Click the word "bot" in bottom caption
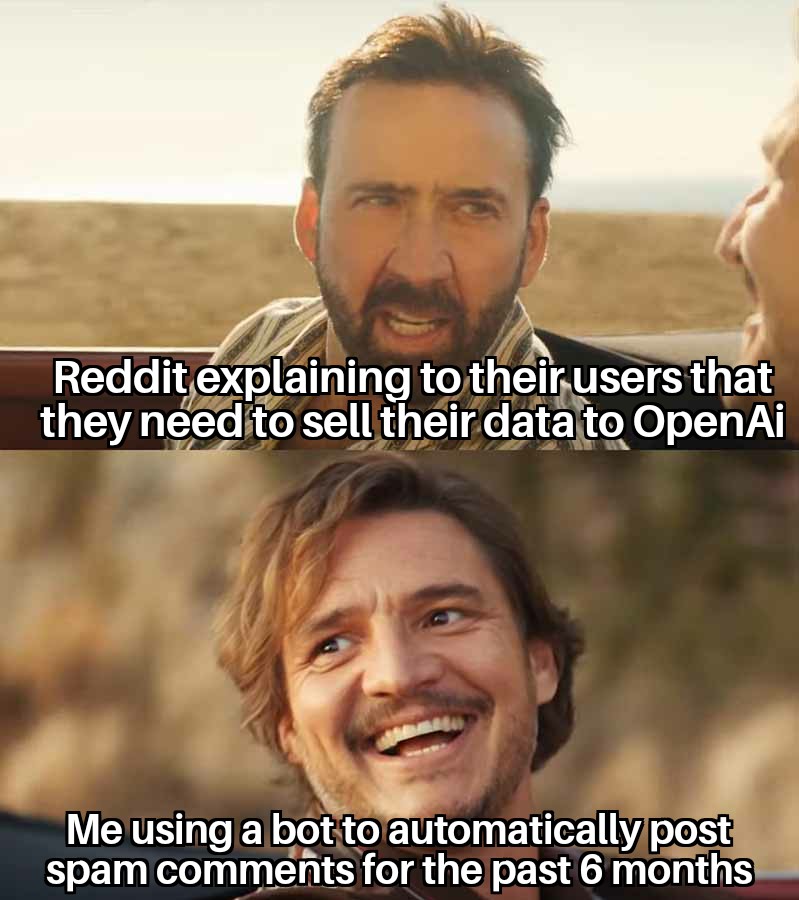The height and width of the screenshot is (900, 799). click(x=304, y=829)
